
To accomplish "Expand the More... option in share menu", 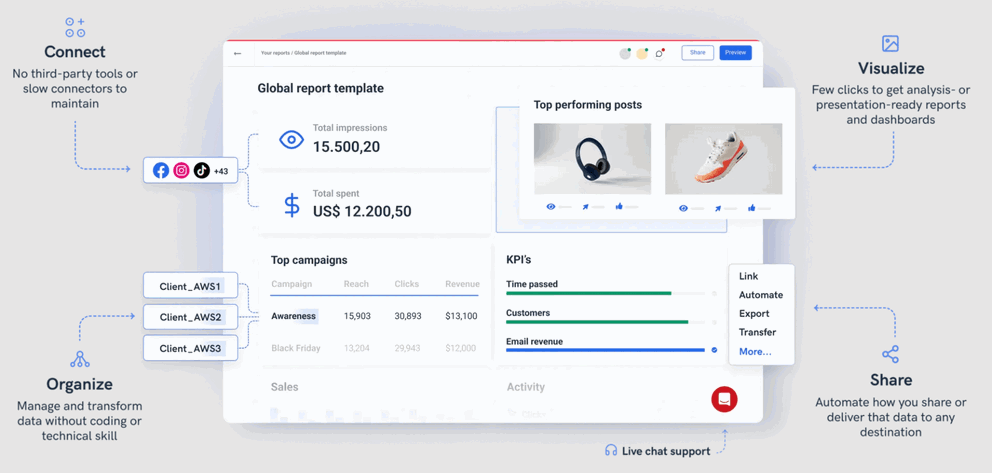I will point(755,351).
